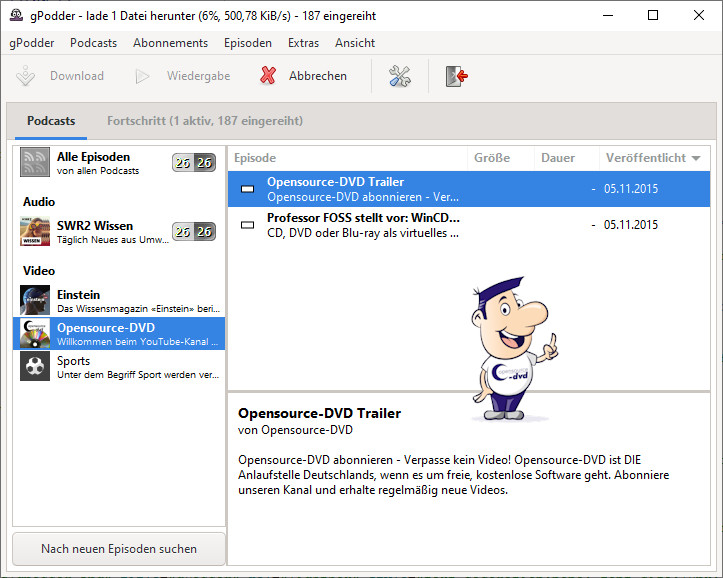Open the gPodder menu
This screenshot has width=723, height=578.
[x=32, y=43]
